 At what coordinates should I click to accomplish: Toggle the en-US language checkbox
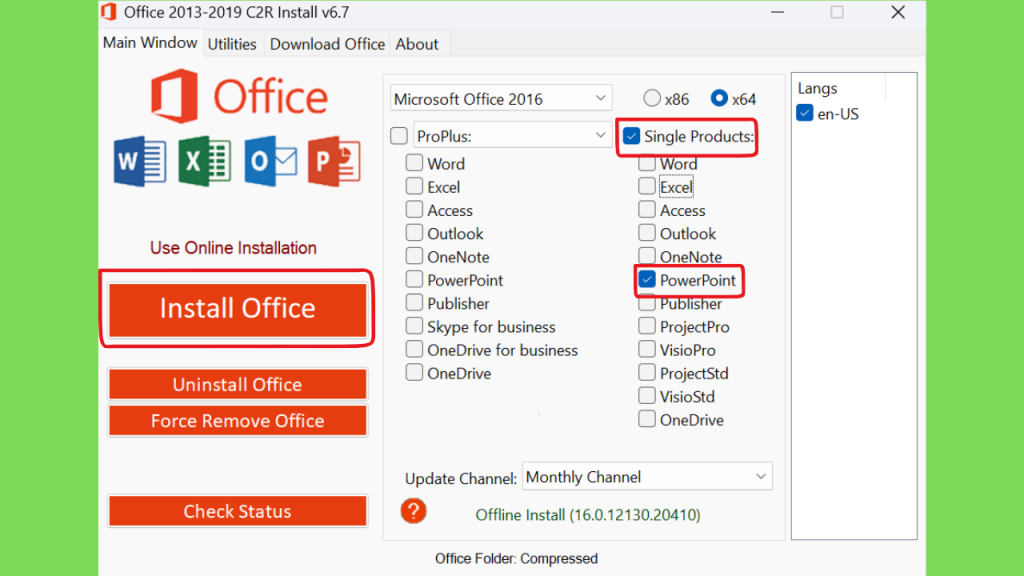(805, 113)
